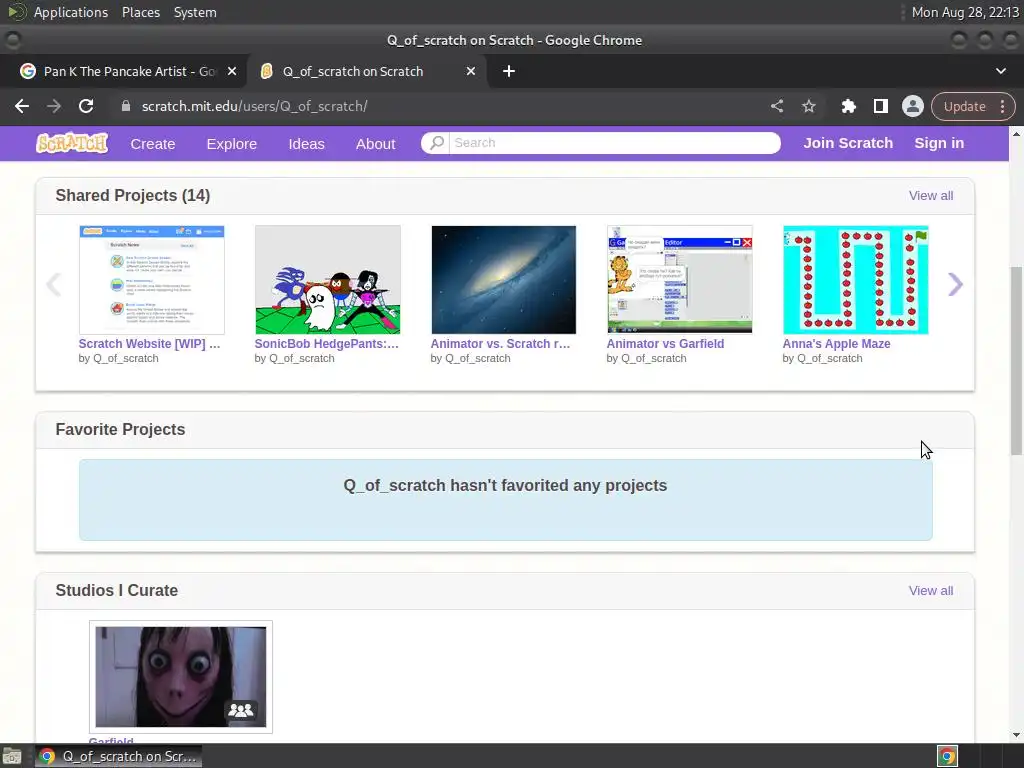Screen dimensions: 1024x768
Task: Close the Q_of_scratch on Scratch tab
Action: click(x=471, y=71)
